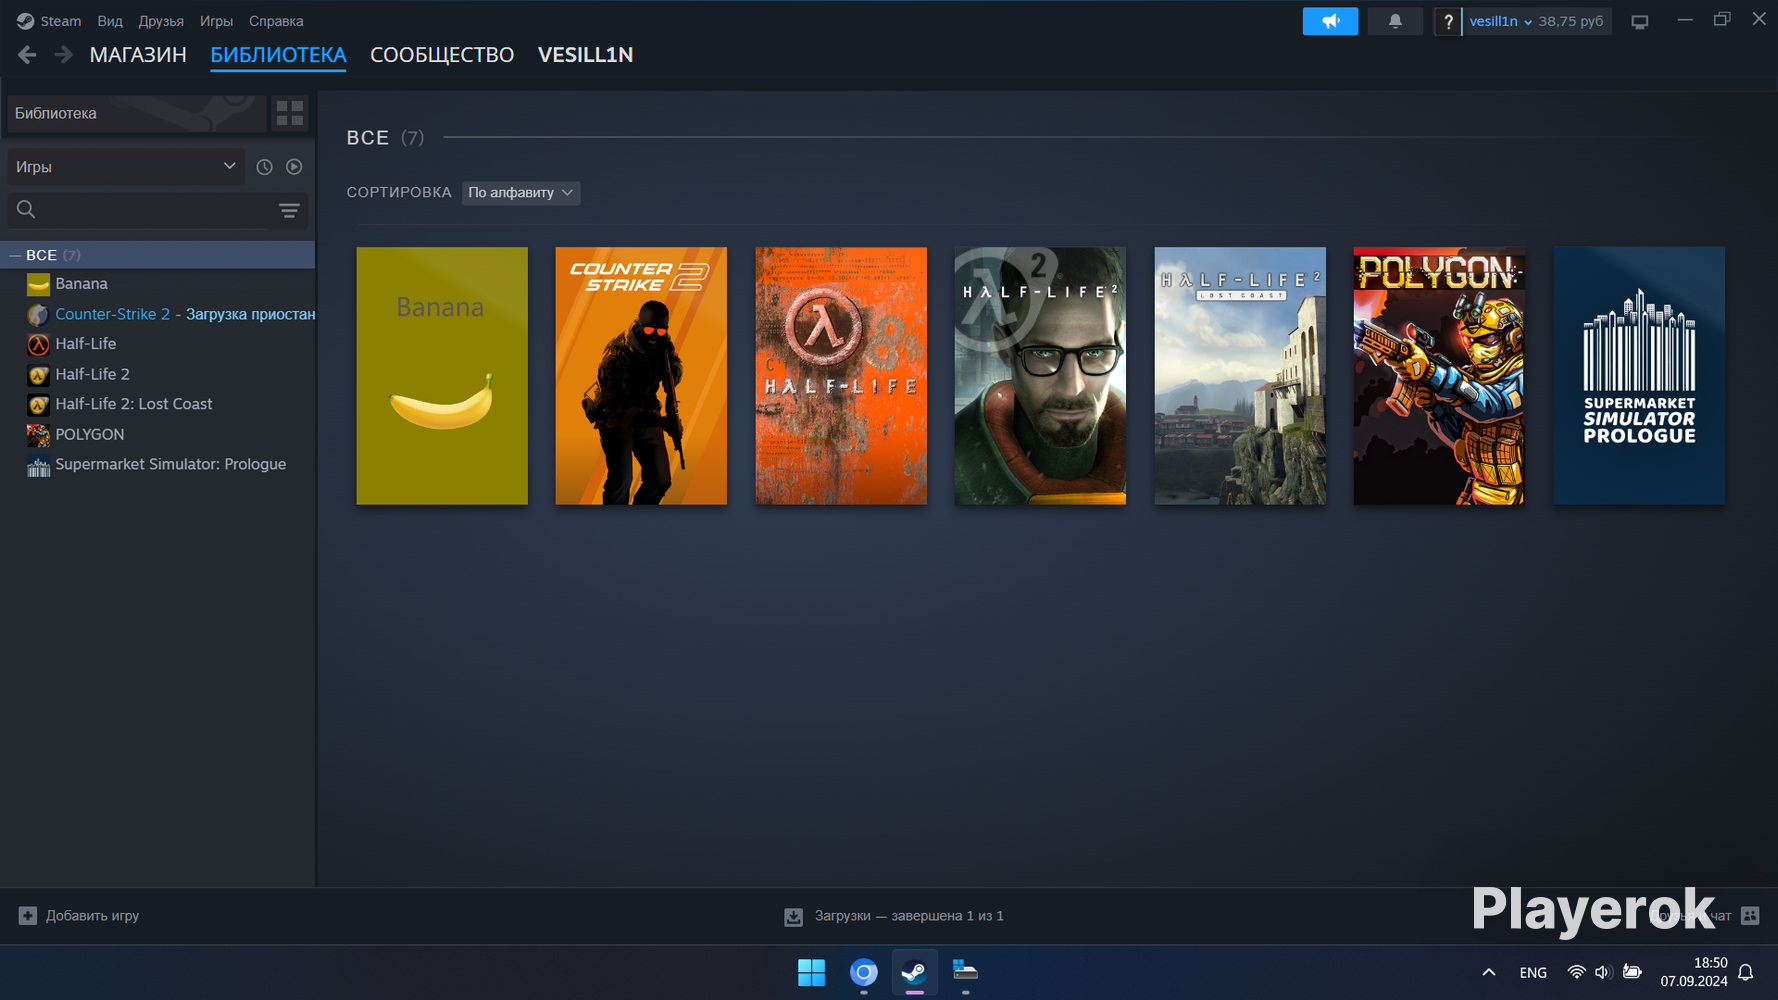Screen dimensions: 1778x1000
Task: Open the Counter-Strike 2 cover
Action: [x=641, y=376]
